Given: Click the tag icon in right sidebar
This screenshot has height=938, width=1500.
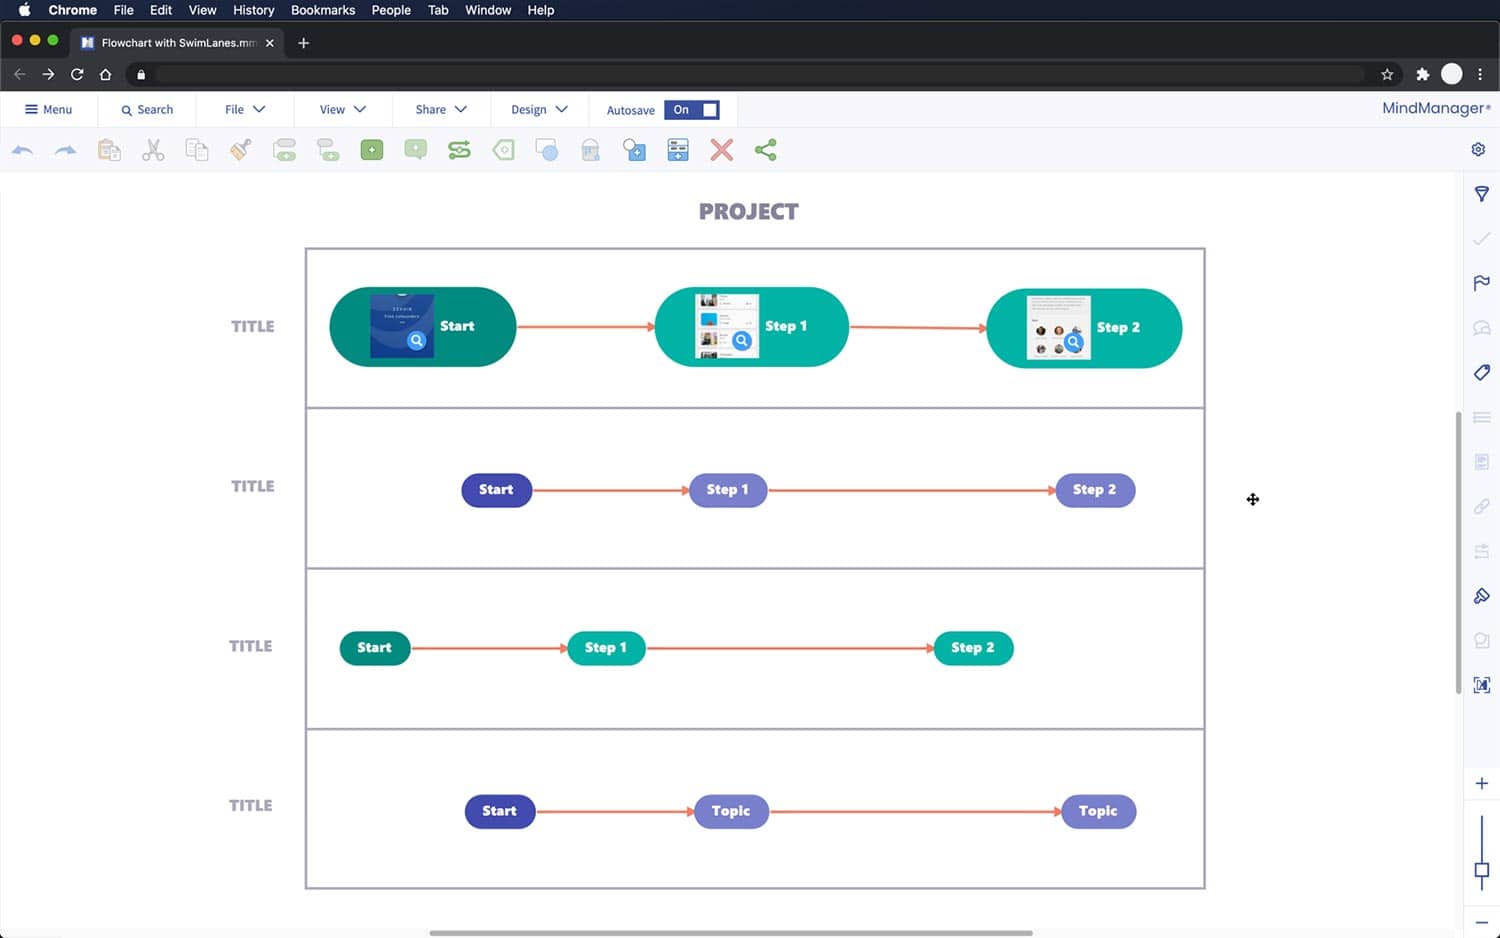Looking at the screenshot, I should (x=1481, y=372).
